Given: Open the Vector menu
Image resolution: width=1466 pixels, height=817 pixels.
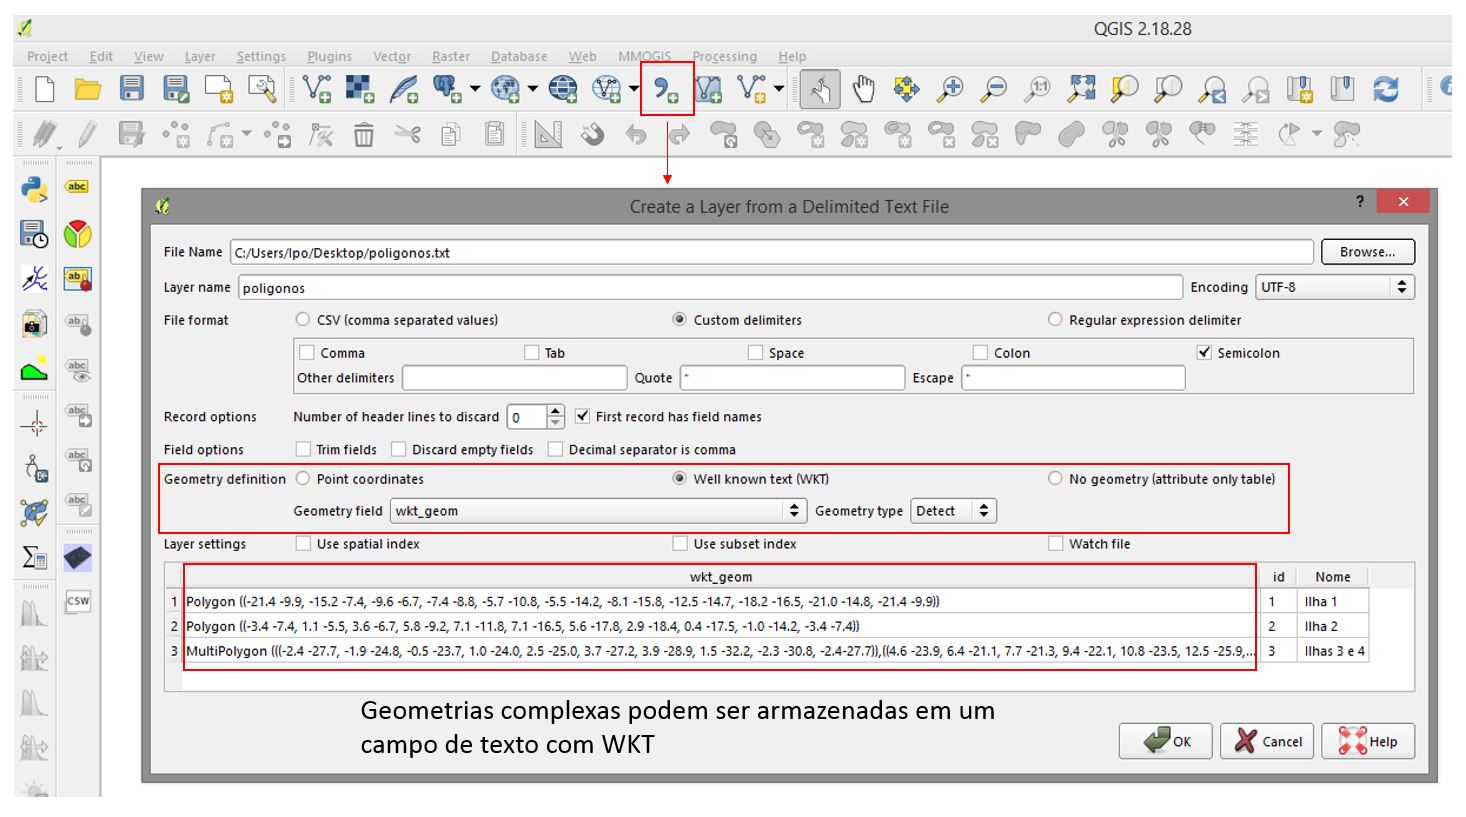Looking at the screenshot, I should [x=392, y=57].
